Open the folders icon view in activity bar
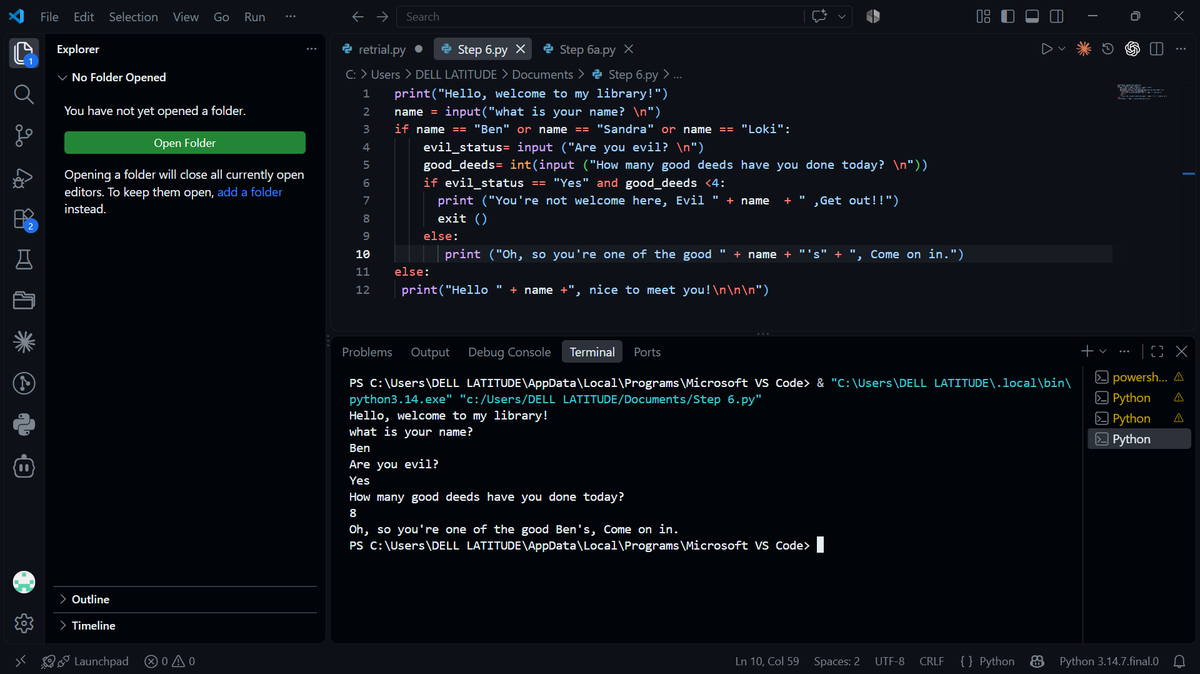This screenshot has height=674, width=1200. (x=24, y=301)
